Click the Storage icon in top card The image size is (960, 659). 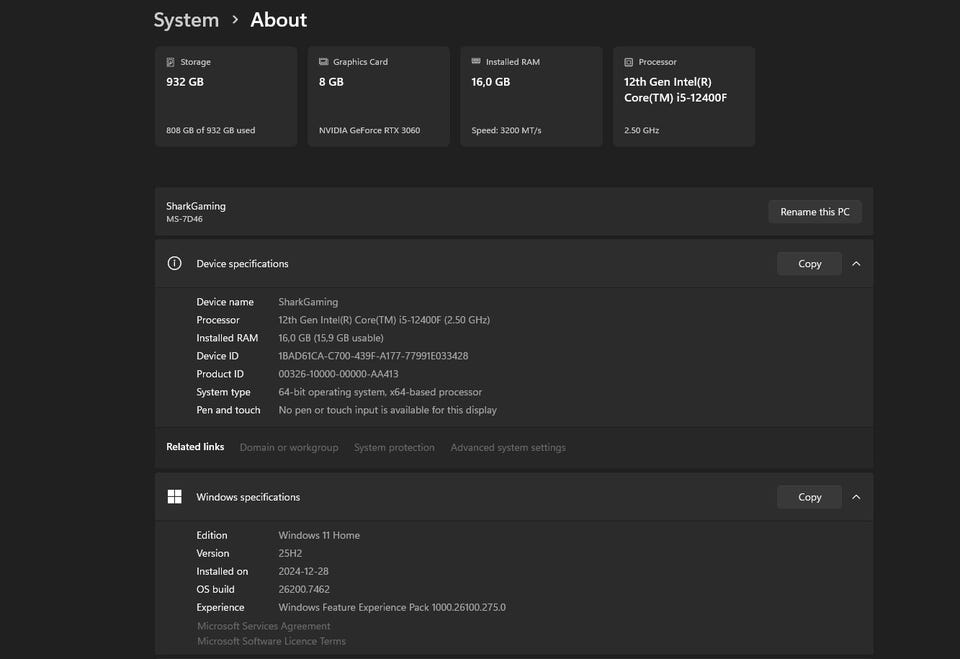point(171,62)
